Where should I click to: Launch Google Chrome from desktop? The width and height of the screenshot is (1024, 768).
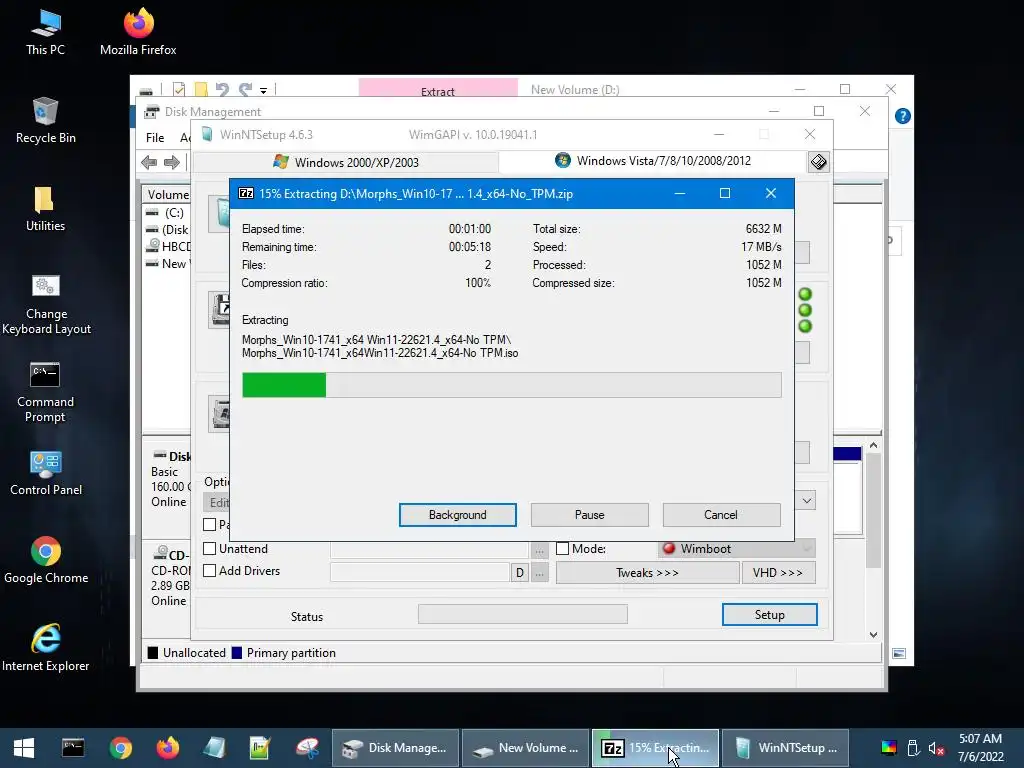click(46, 561)
